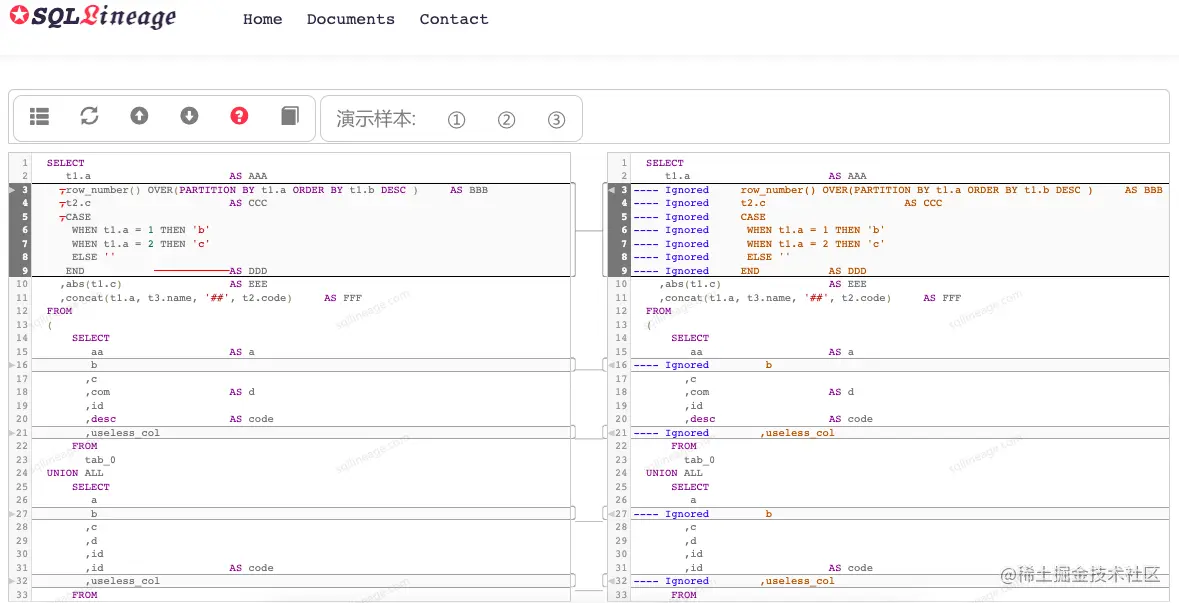Viewport: 1179px width, 603px height.
Task: Click right pane merge arrow at line 21
Action: coord(611,432)
